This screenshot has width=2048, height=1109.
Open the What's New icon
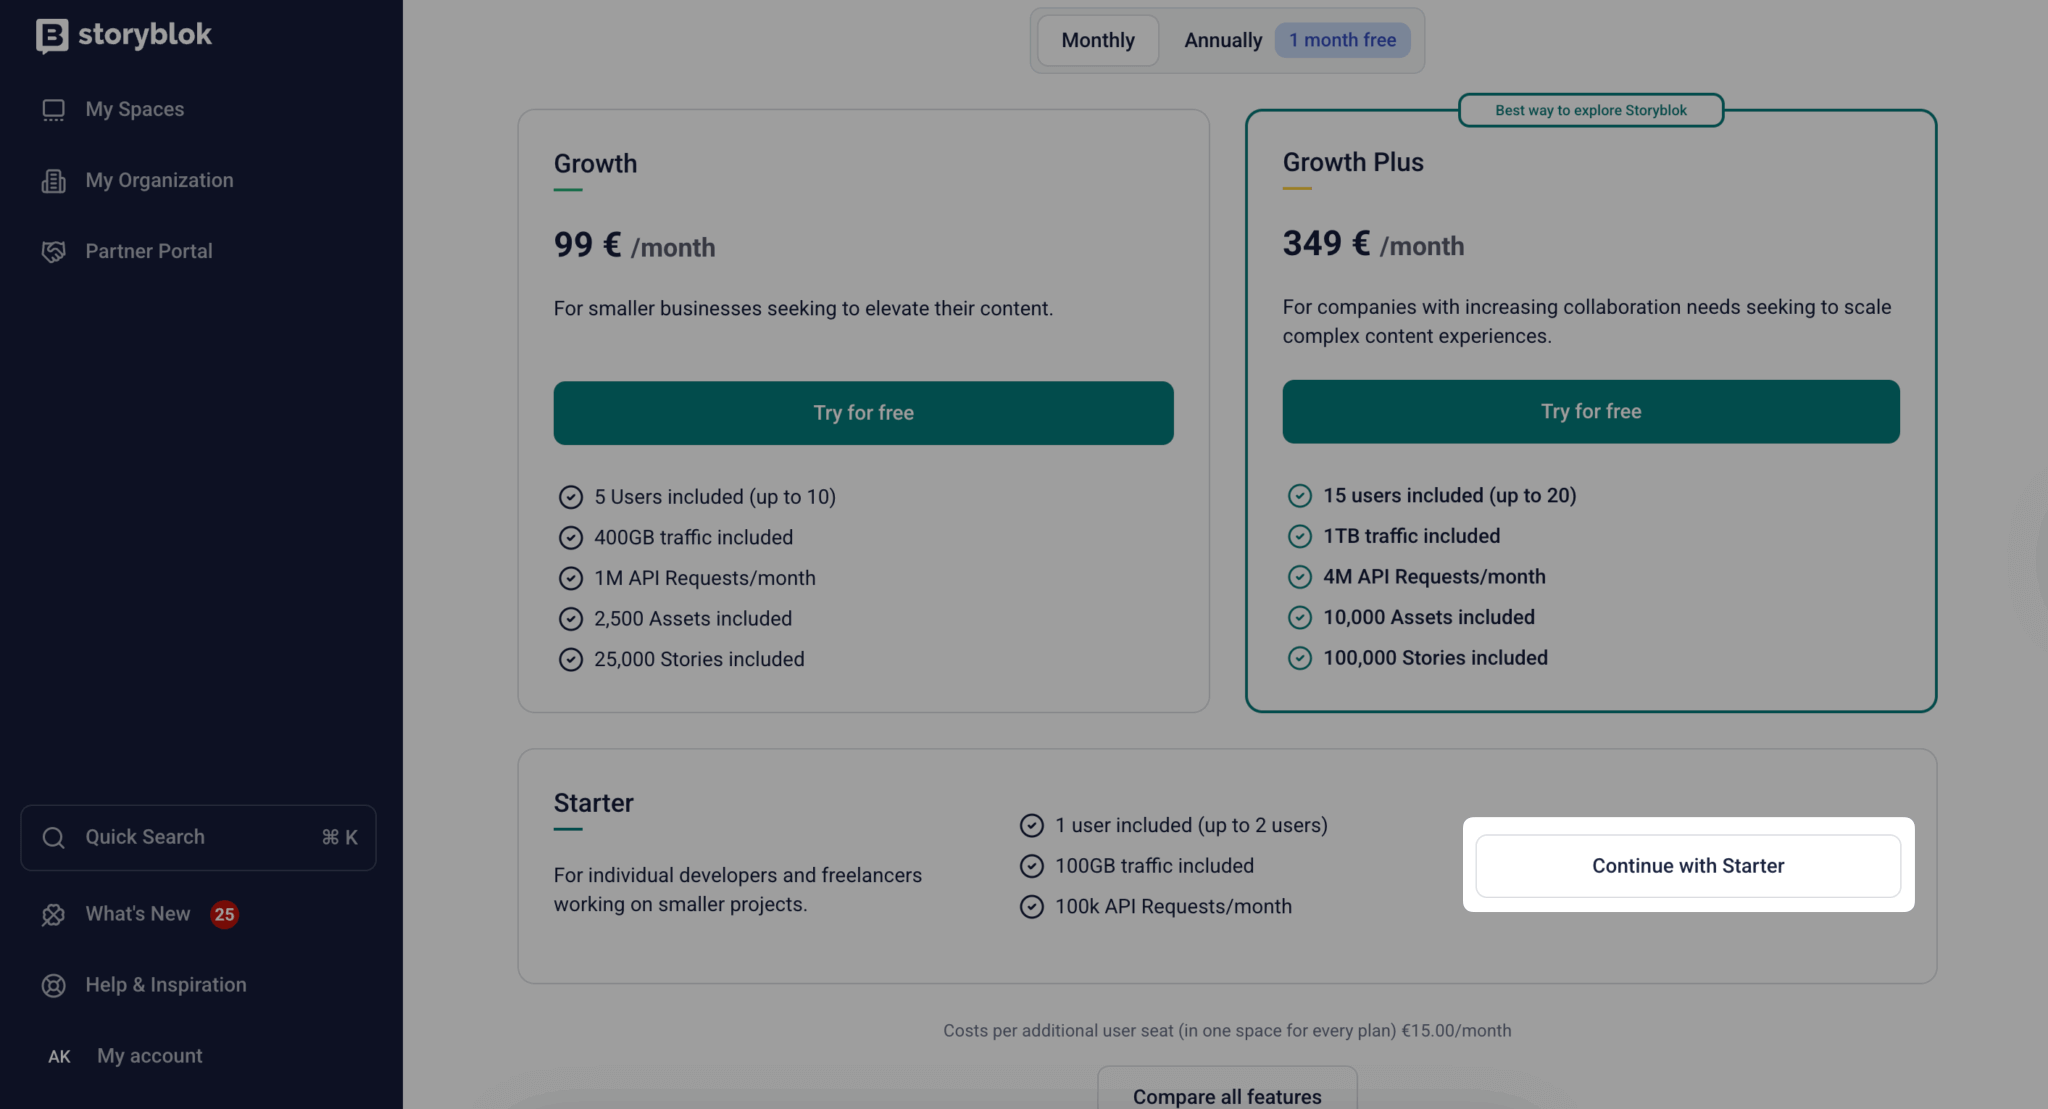pos(53,915)
